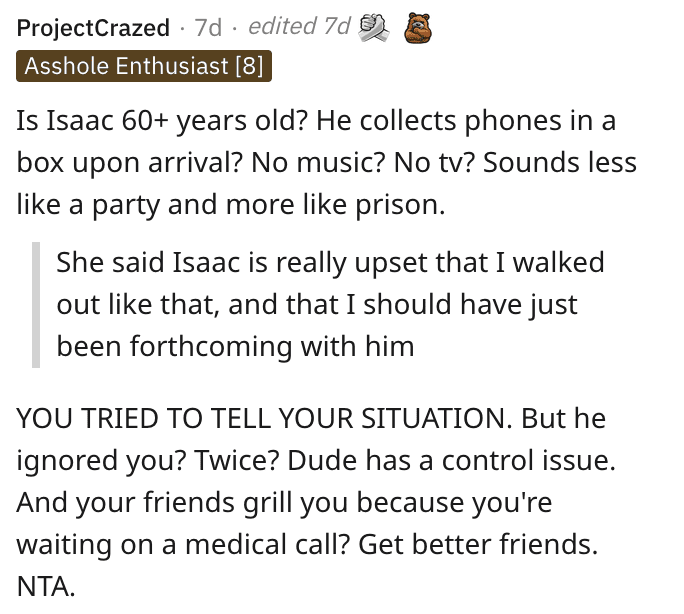Viewport: 684px width, 614px height.
Task: Open the ProjectCrazed user profile
Action: (x=93, y=28)
